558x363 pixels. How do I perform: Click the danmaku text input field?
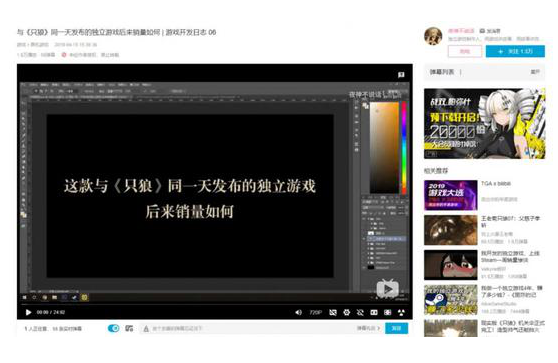(249, 328)
